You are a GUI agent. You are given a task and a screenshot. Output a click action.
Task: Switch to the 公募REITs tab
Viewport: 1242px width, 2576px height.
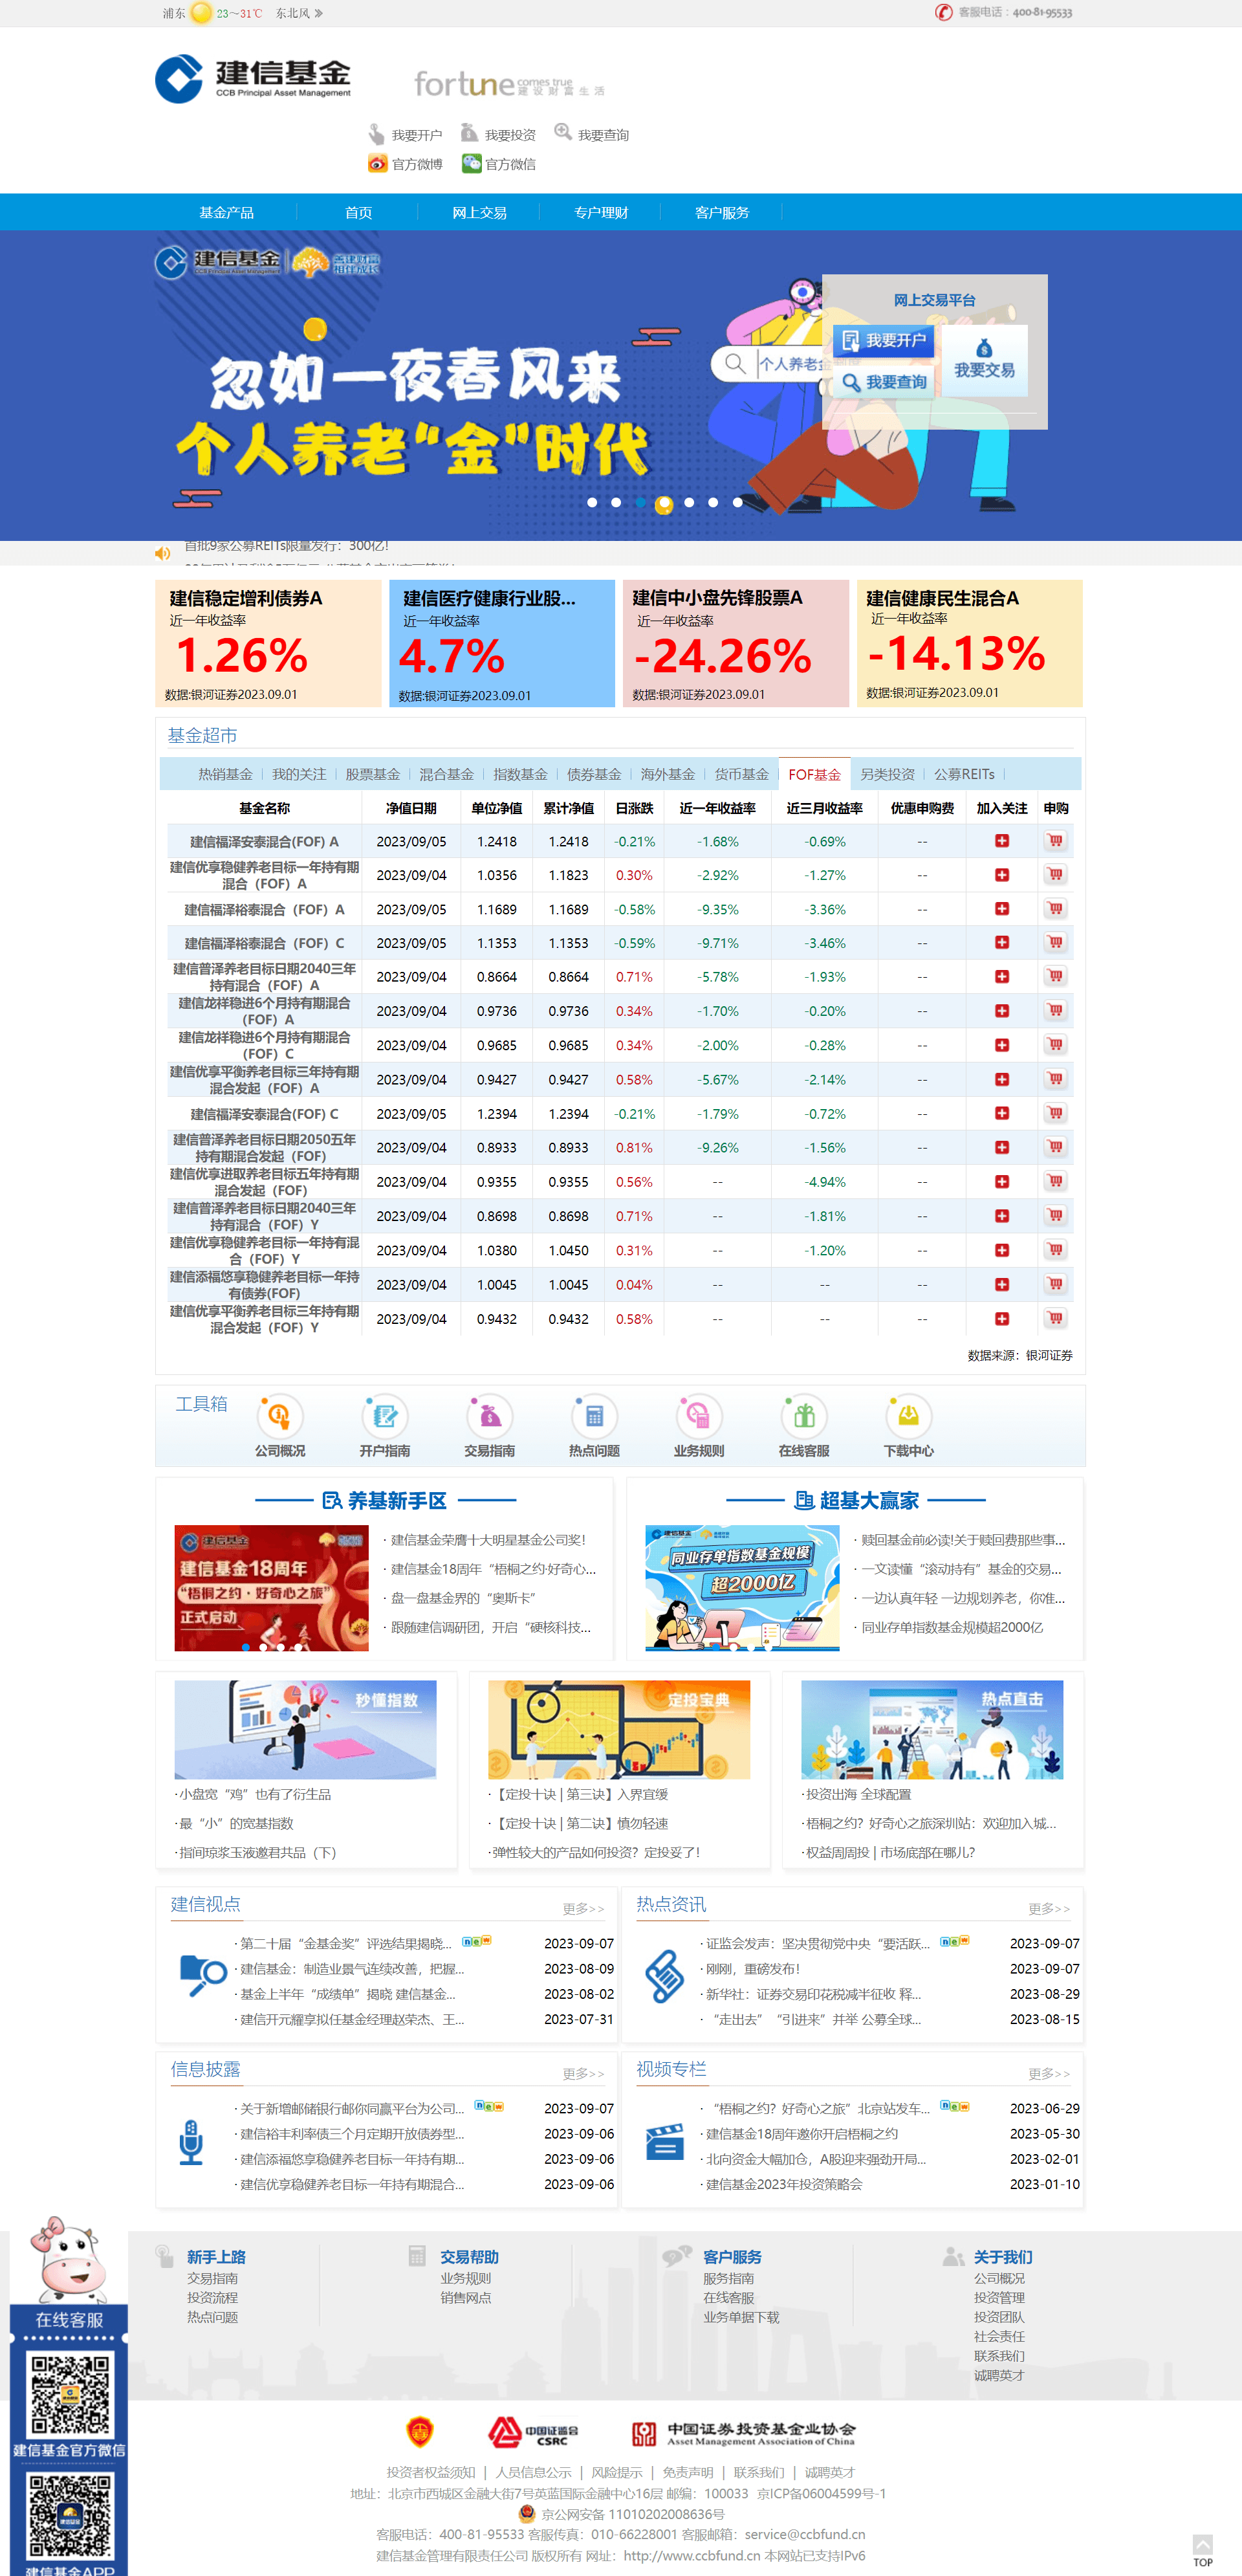click(x=964, y=774)
